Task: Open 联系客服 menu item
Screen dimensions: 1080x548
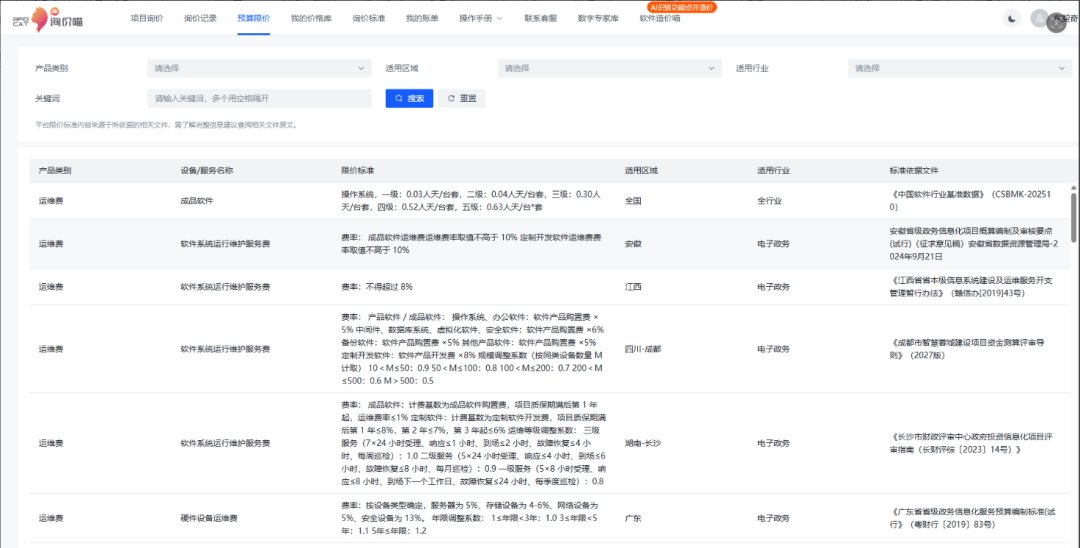Action: (541, 19)
